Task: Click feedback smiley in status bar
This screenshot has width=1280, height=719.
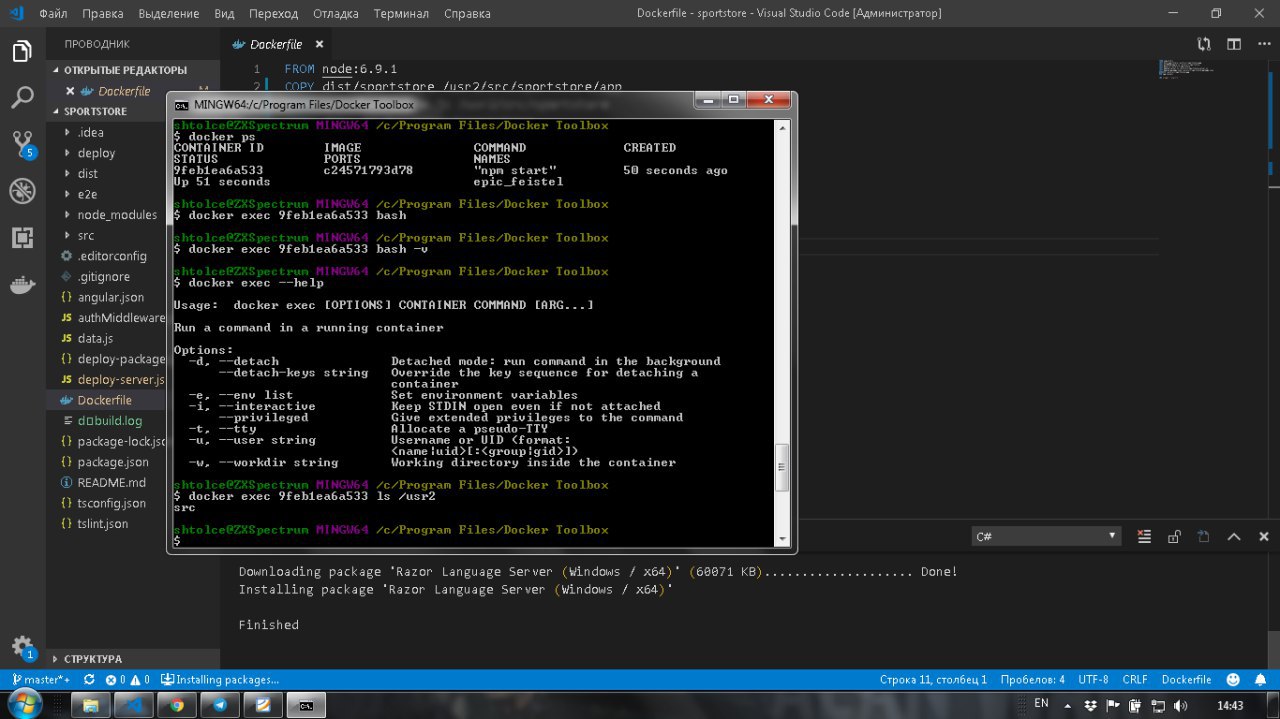Action: coord(1233,679)
